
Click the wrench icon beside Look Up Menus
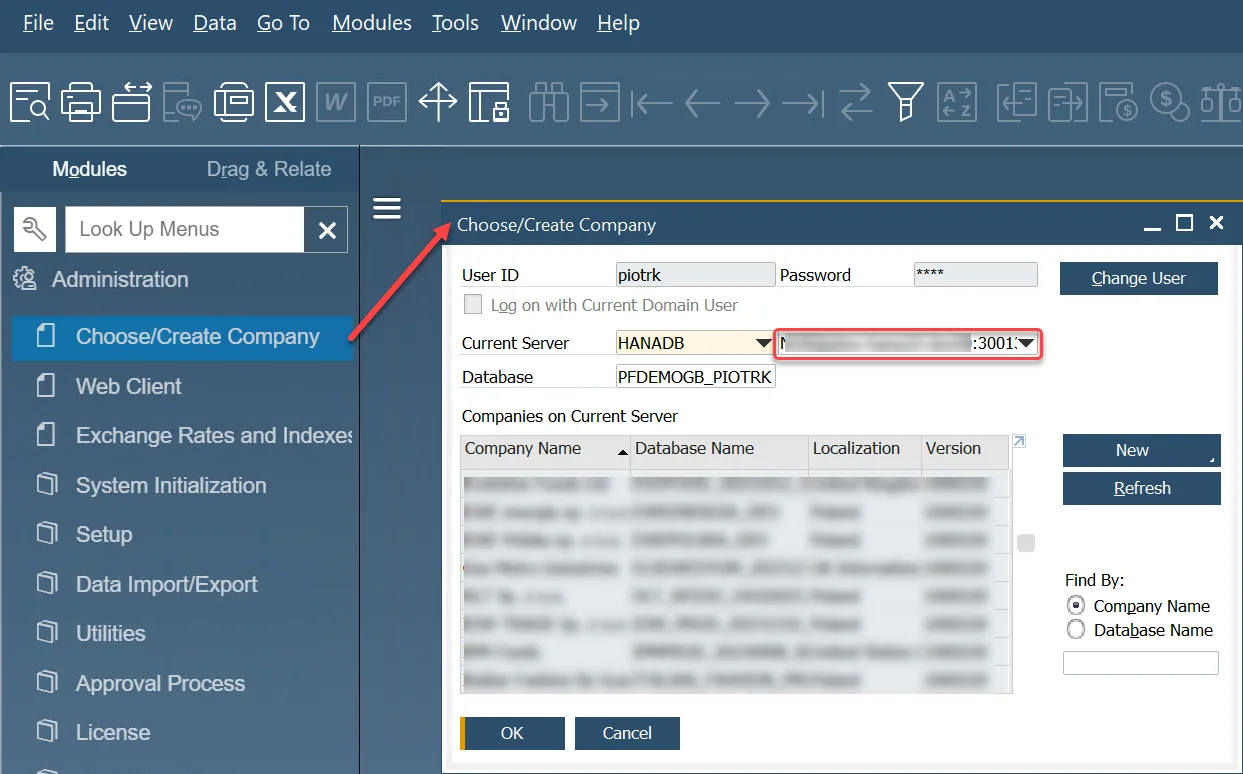(x=34, y=230)
